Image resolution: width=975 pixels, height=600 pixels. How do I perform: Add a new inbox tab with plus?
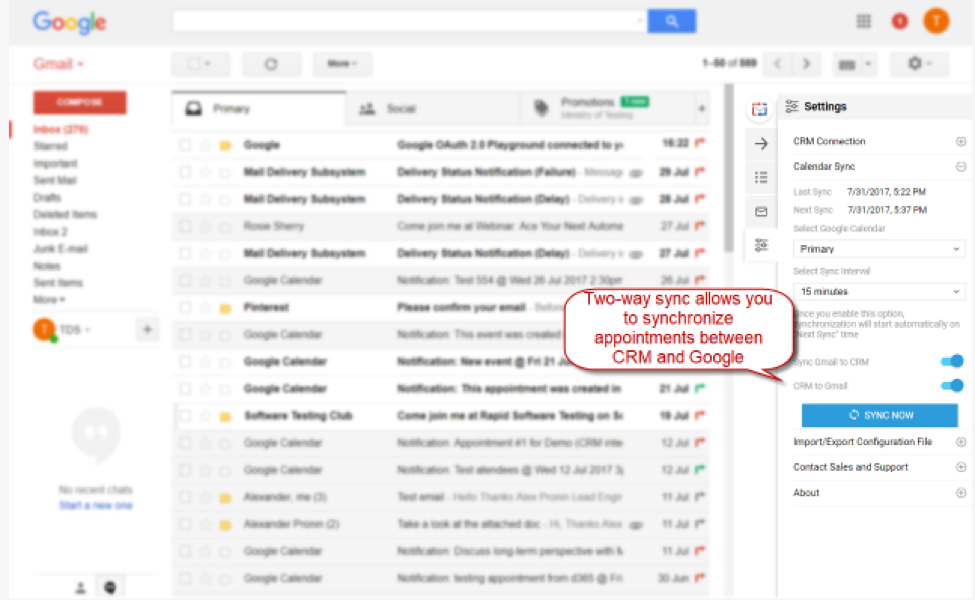click(x=701, y=109)
